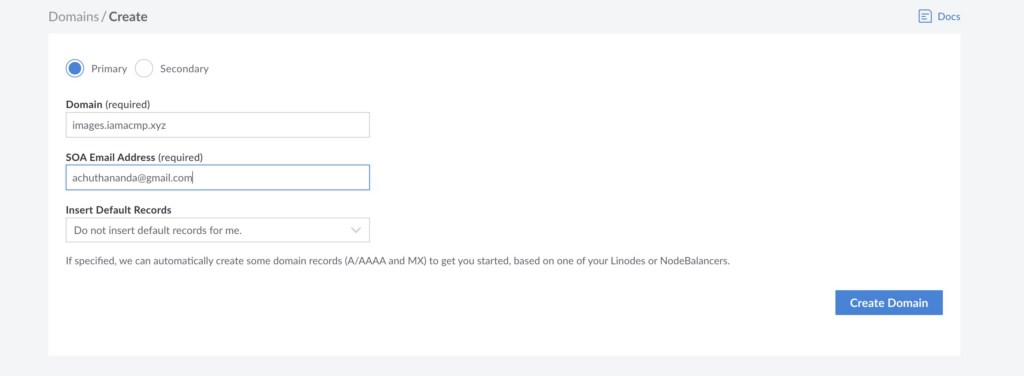Click the Create breadcrumb title
The image size is (1024, 376).
(x=128, y=16)
